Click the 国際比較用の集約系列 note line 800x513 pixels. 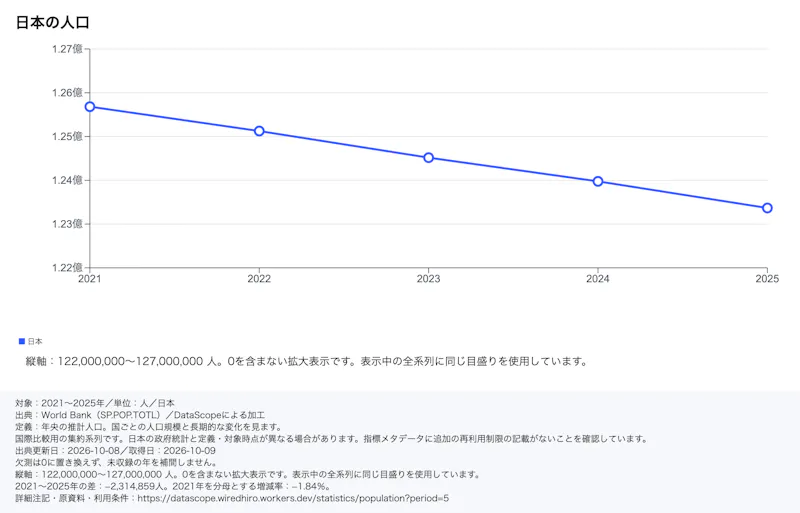[x=332, y=438]
